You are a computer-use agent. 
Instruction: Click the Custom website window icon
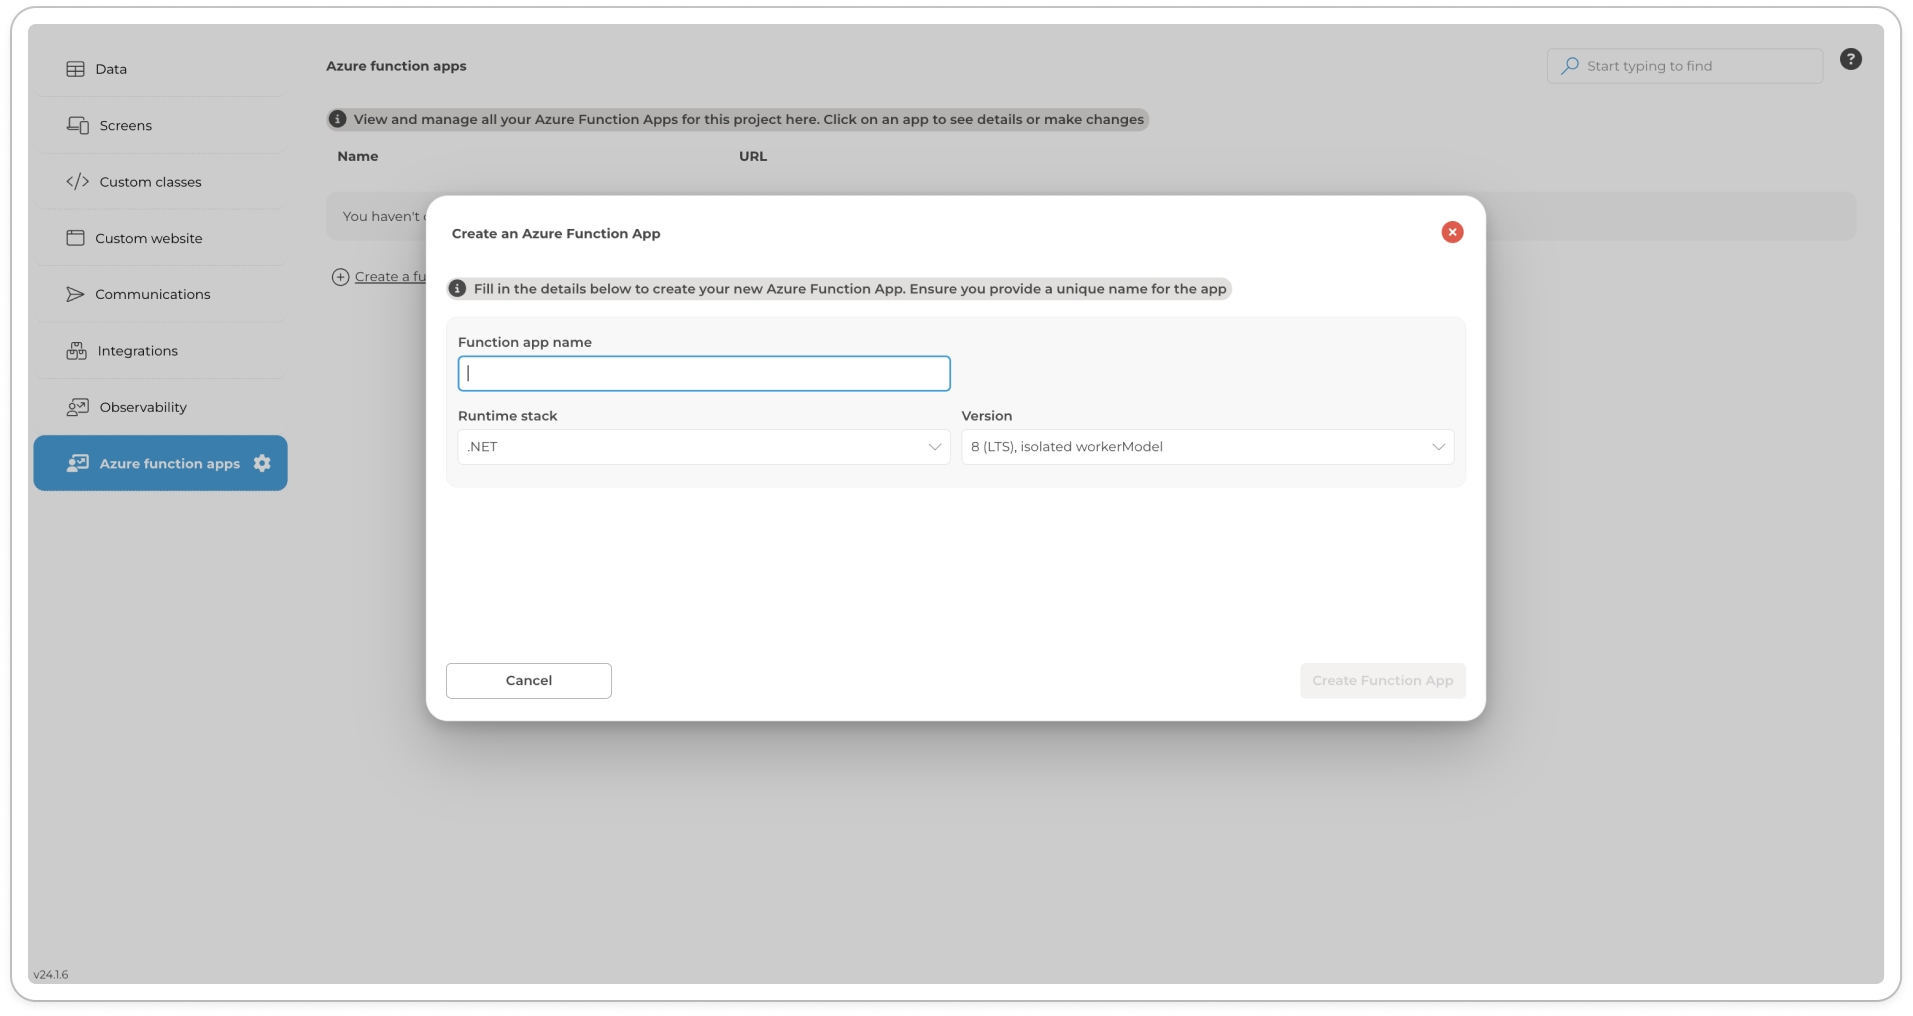point(75,238)
